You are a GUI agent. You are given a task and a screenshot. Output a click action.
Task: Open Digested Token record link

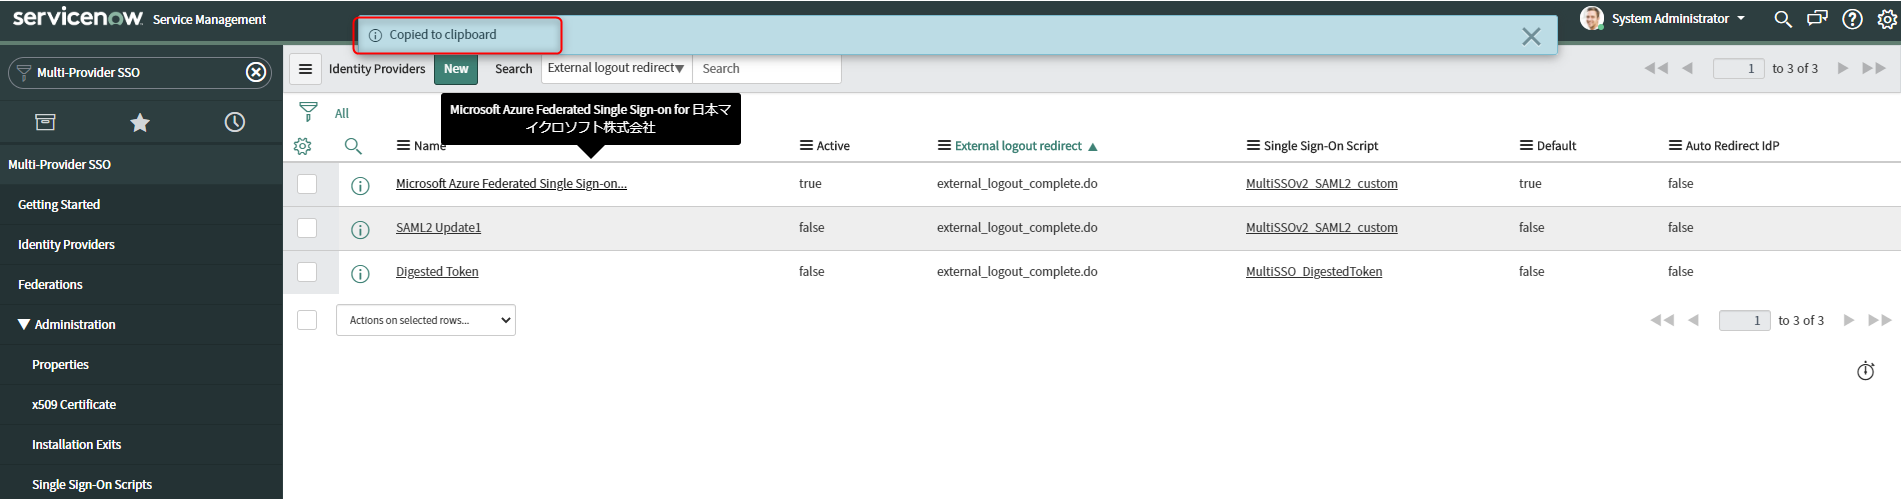(437, 272)
